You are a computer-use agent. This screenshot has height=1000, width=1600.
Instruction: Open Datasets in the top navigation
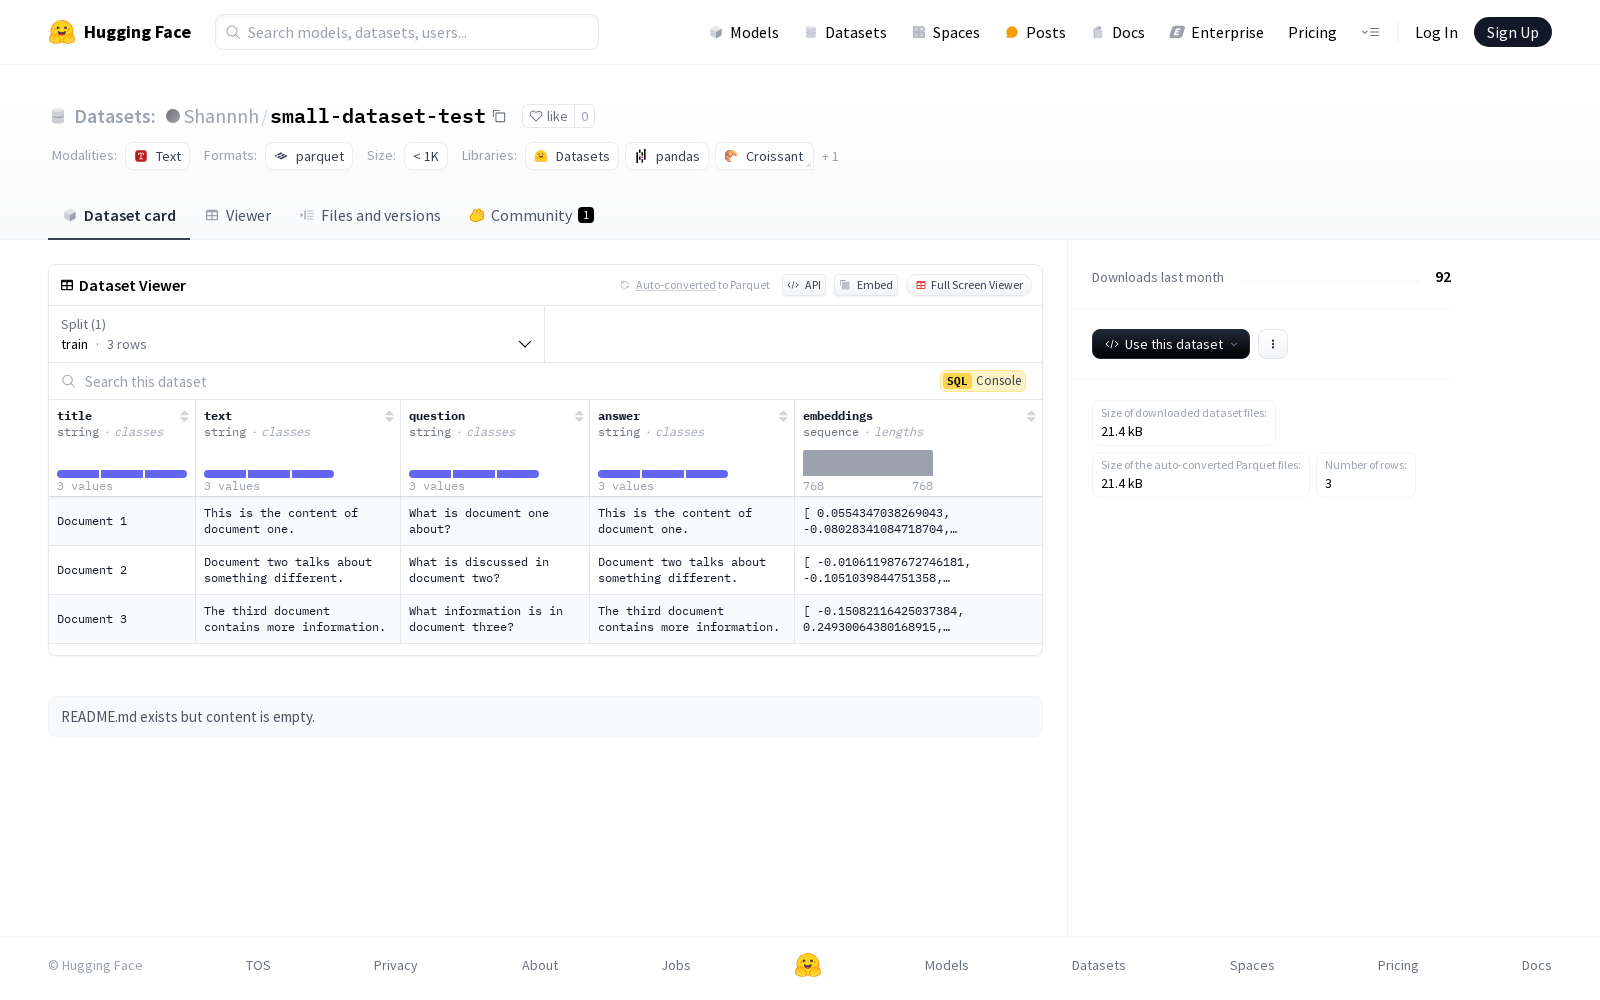tap(845, 32)
